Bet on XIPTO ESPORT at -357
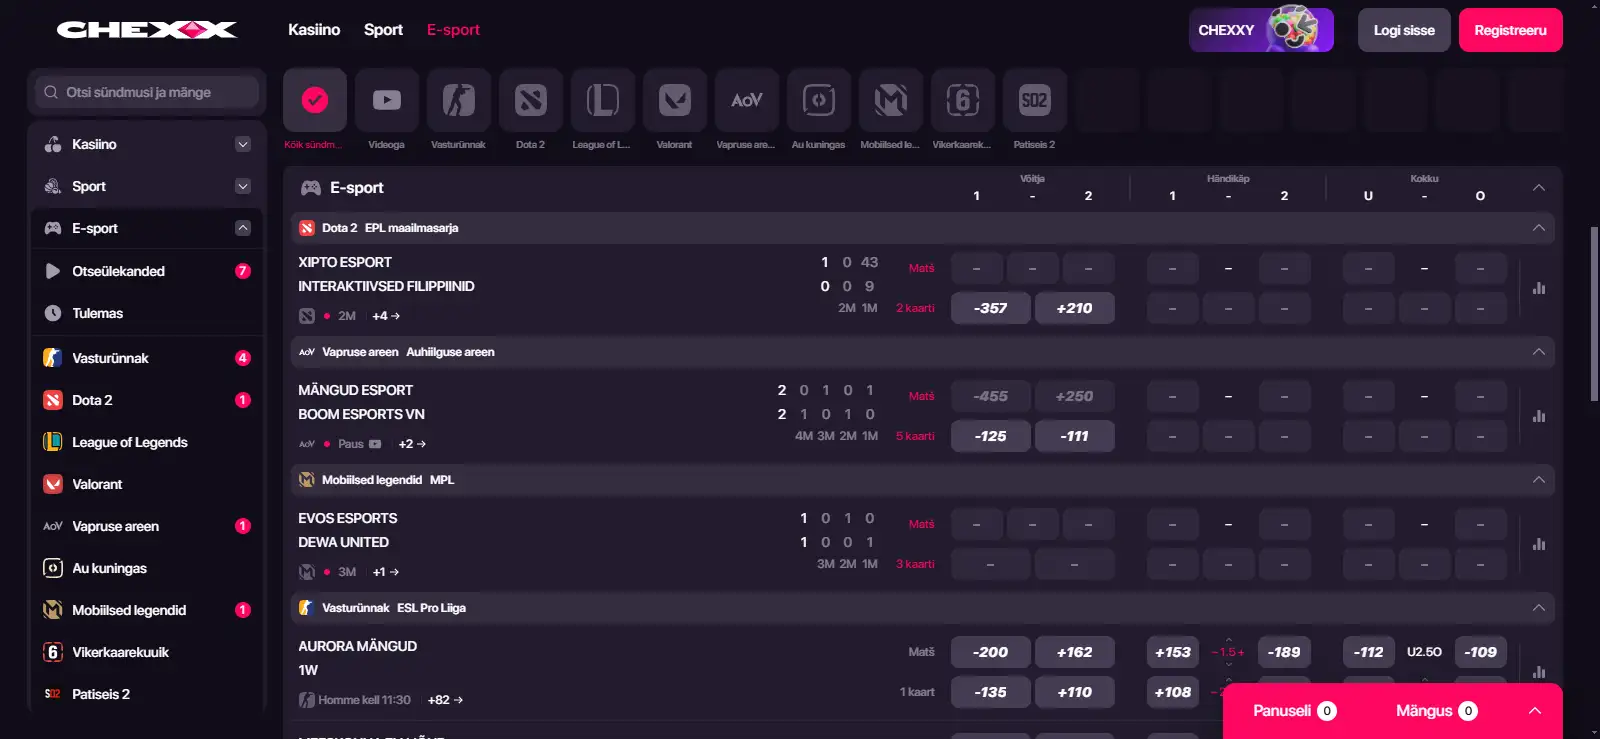Image resolution: width=1600 pixels, height=739 pixels. coord(990,308)
